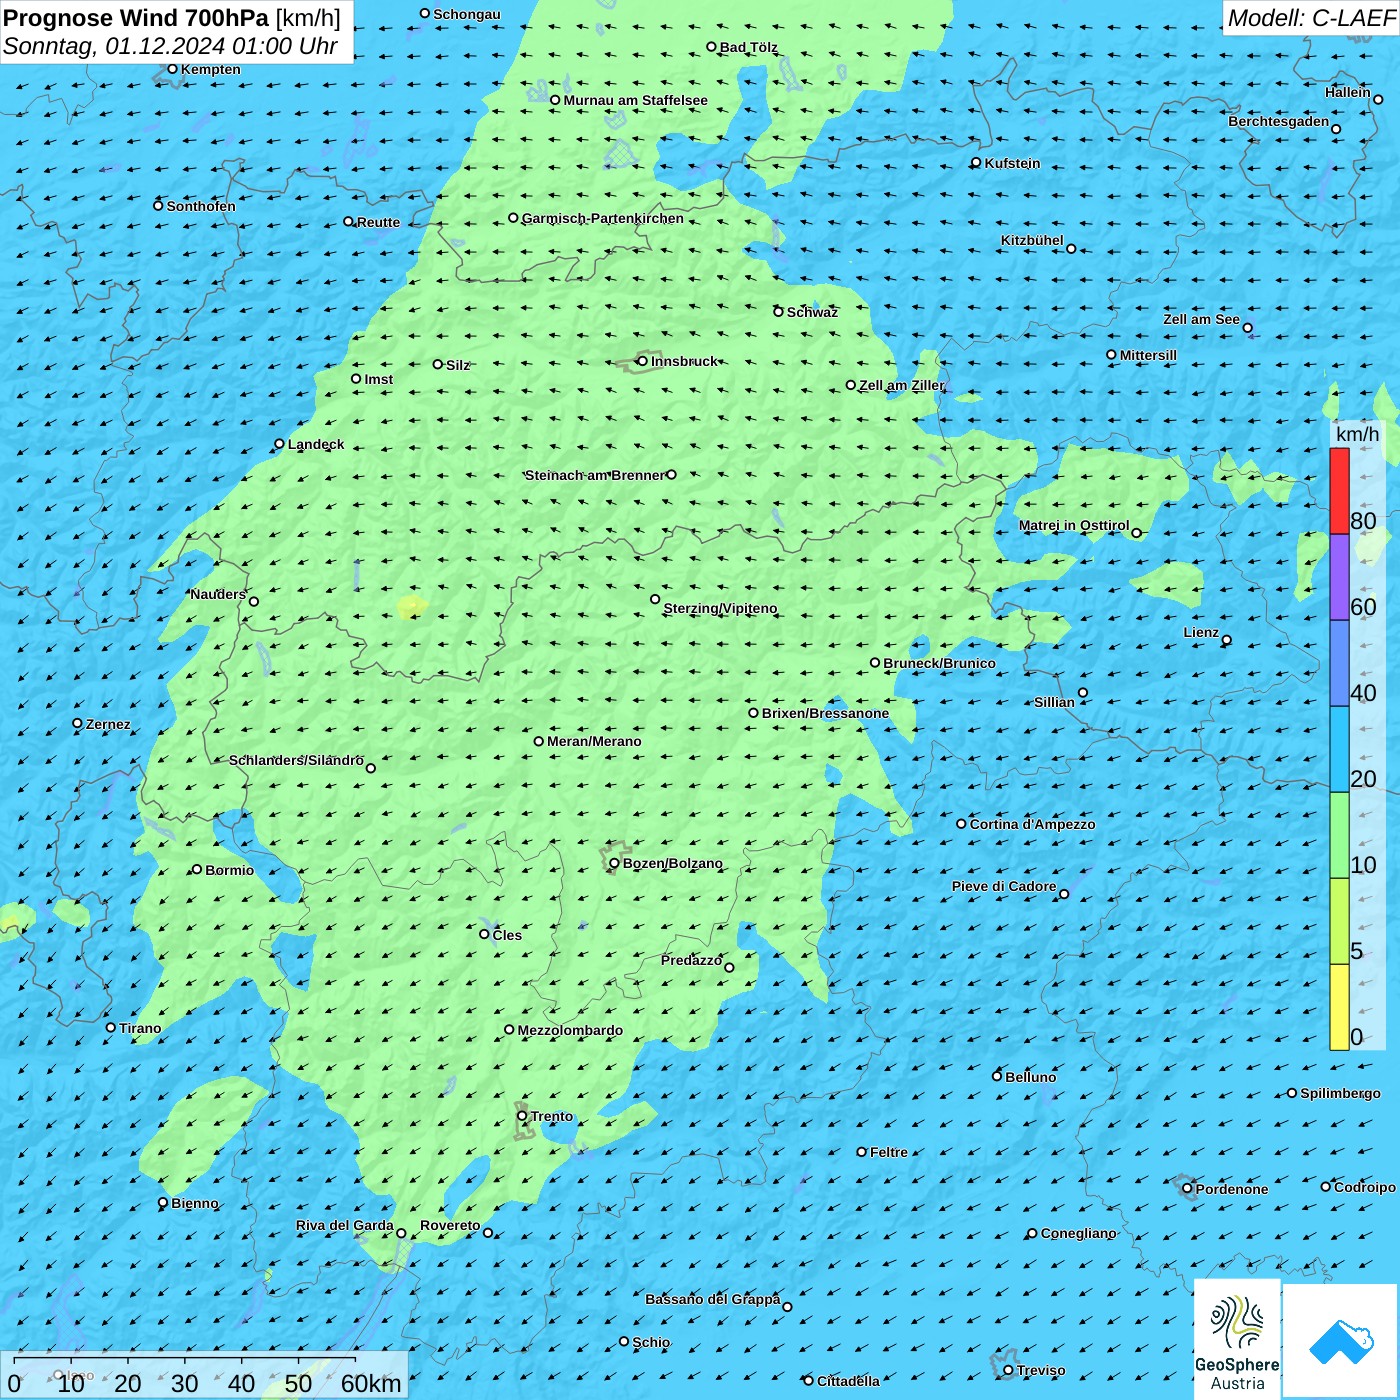1400x1400 pixels.
Task: Click the Garmisch-Partenkirchen label
Action: (603, 218)
